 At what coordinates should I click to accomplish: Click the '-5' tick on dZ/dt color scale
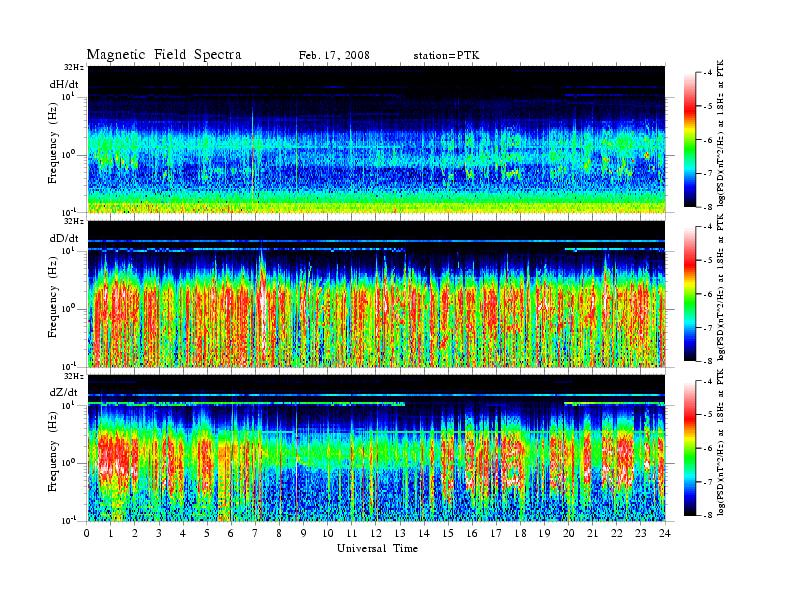point(708,415)
